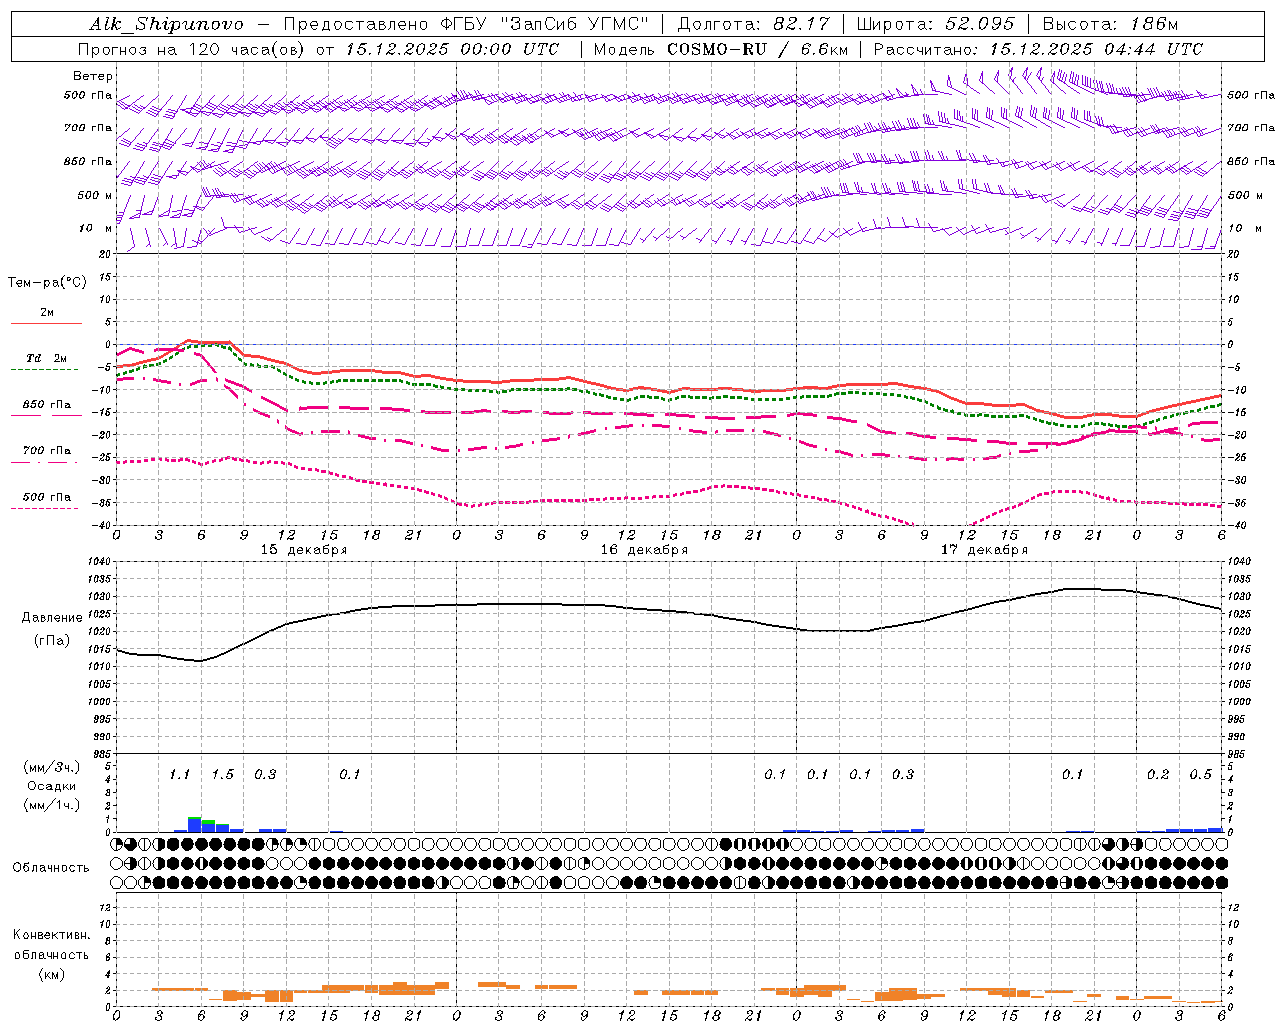The image size is (1280, 1024).
Task: Select the 17 декабря date label
Action: pyautogui.click(x=984, y=550)
